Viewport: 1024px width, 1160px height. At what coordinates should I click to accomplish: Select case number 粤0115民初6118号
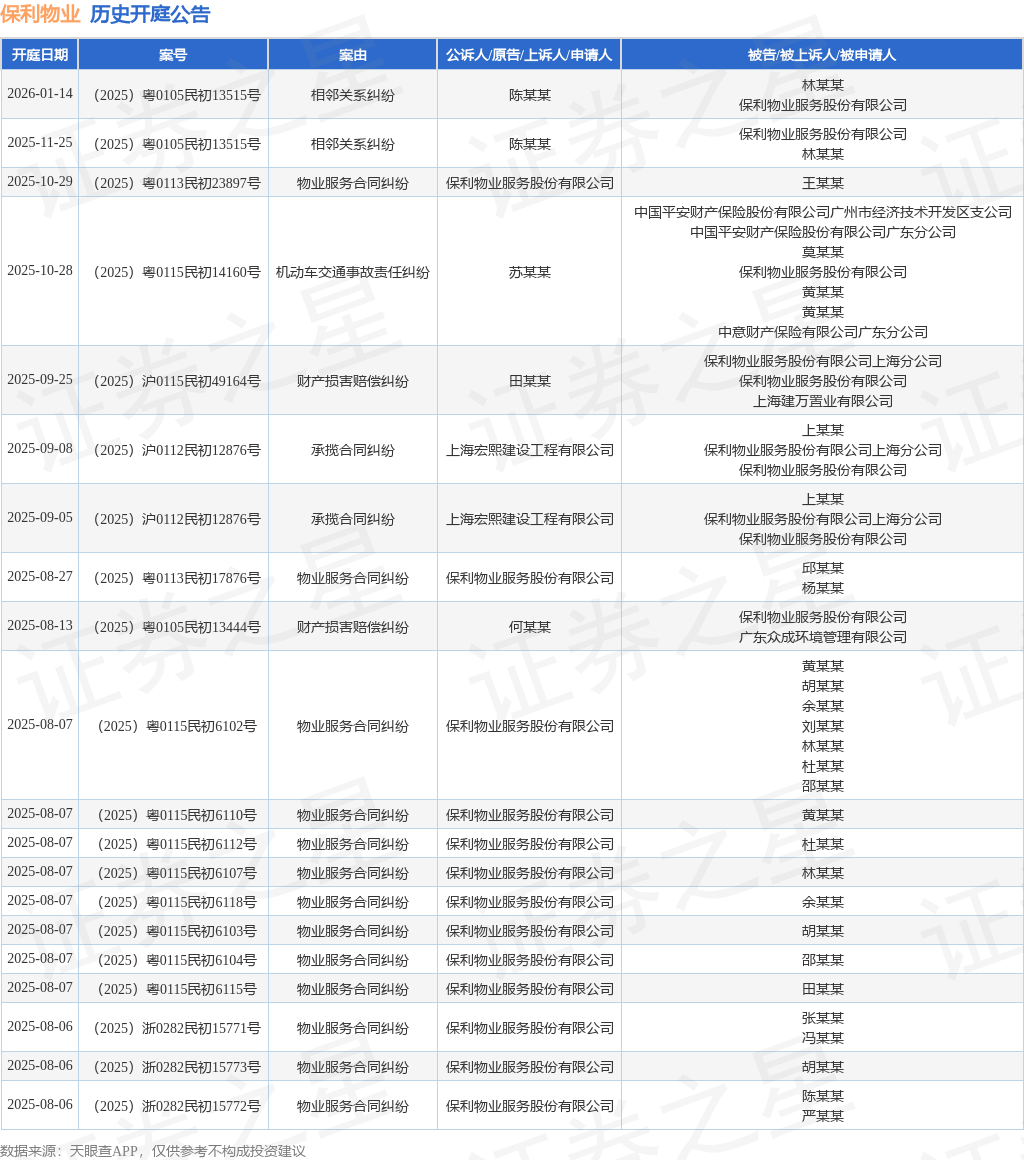176,902
